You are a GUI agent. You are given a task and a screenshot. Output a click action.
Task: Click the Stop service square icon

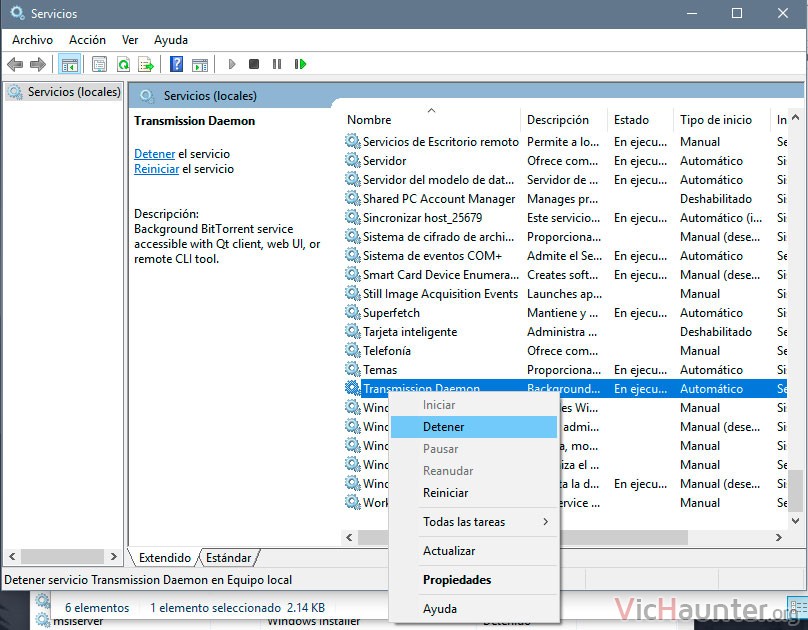click(x=254, y=64)
